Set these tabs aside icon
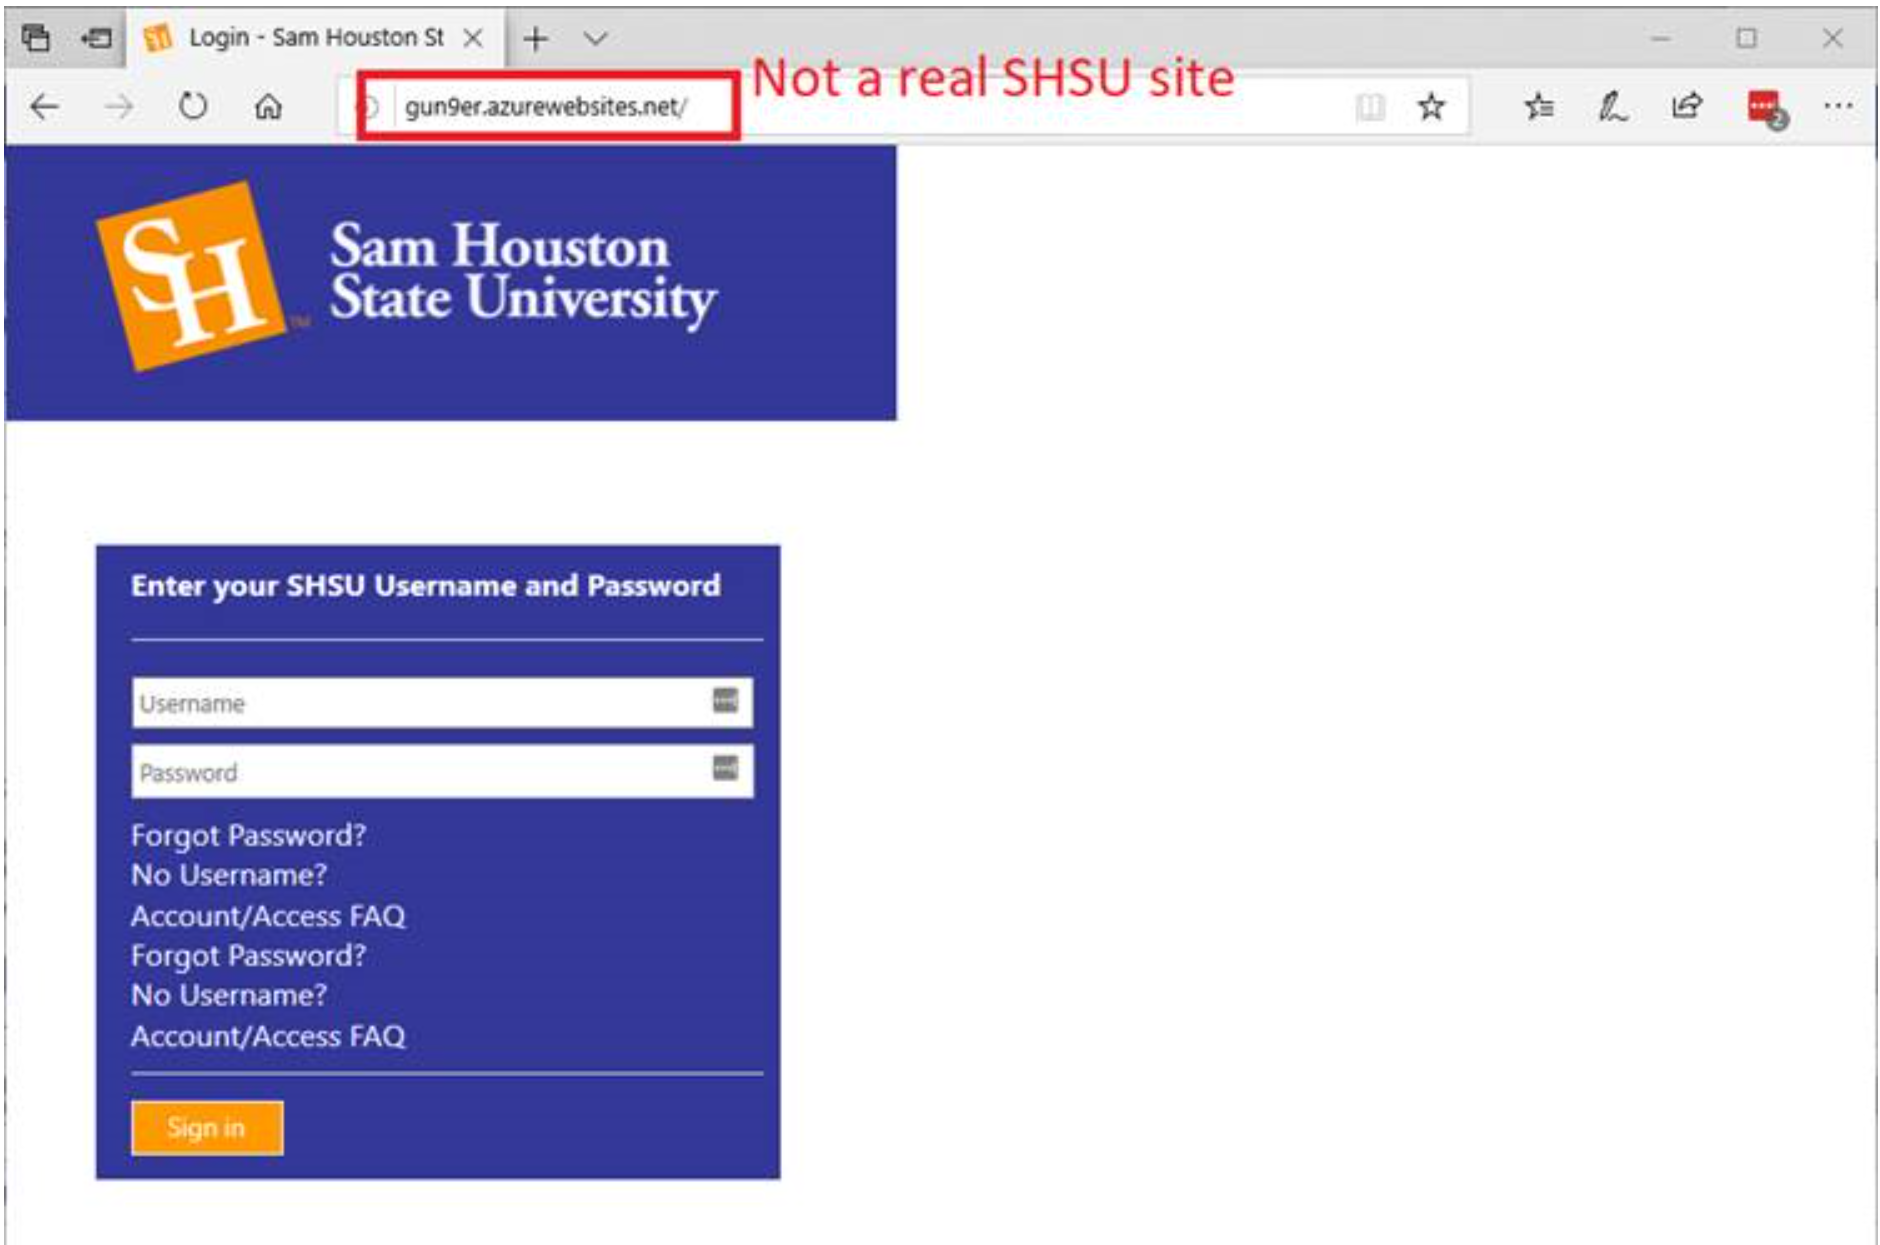 point(96,38)
